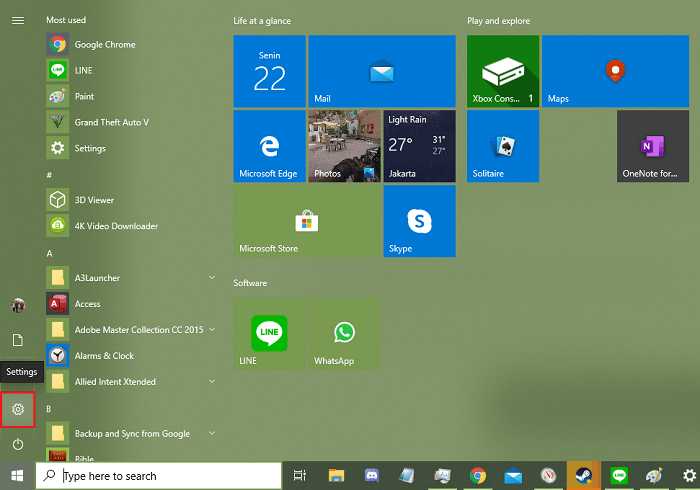Open the Mail icon on the taskbar
This screenshot has width=700, height=490.
click(513, 476)
